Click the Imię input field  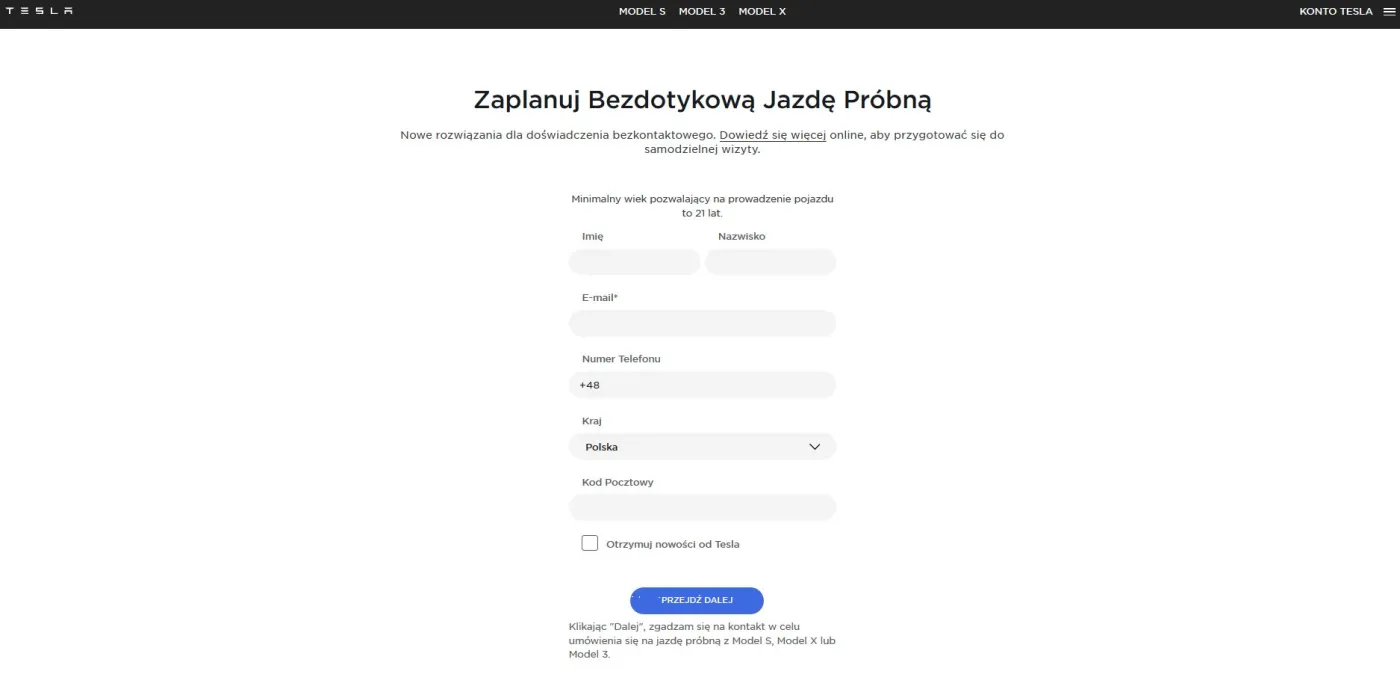tap(634, 261)
